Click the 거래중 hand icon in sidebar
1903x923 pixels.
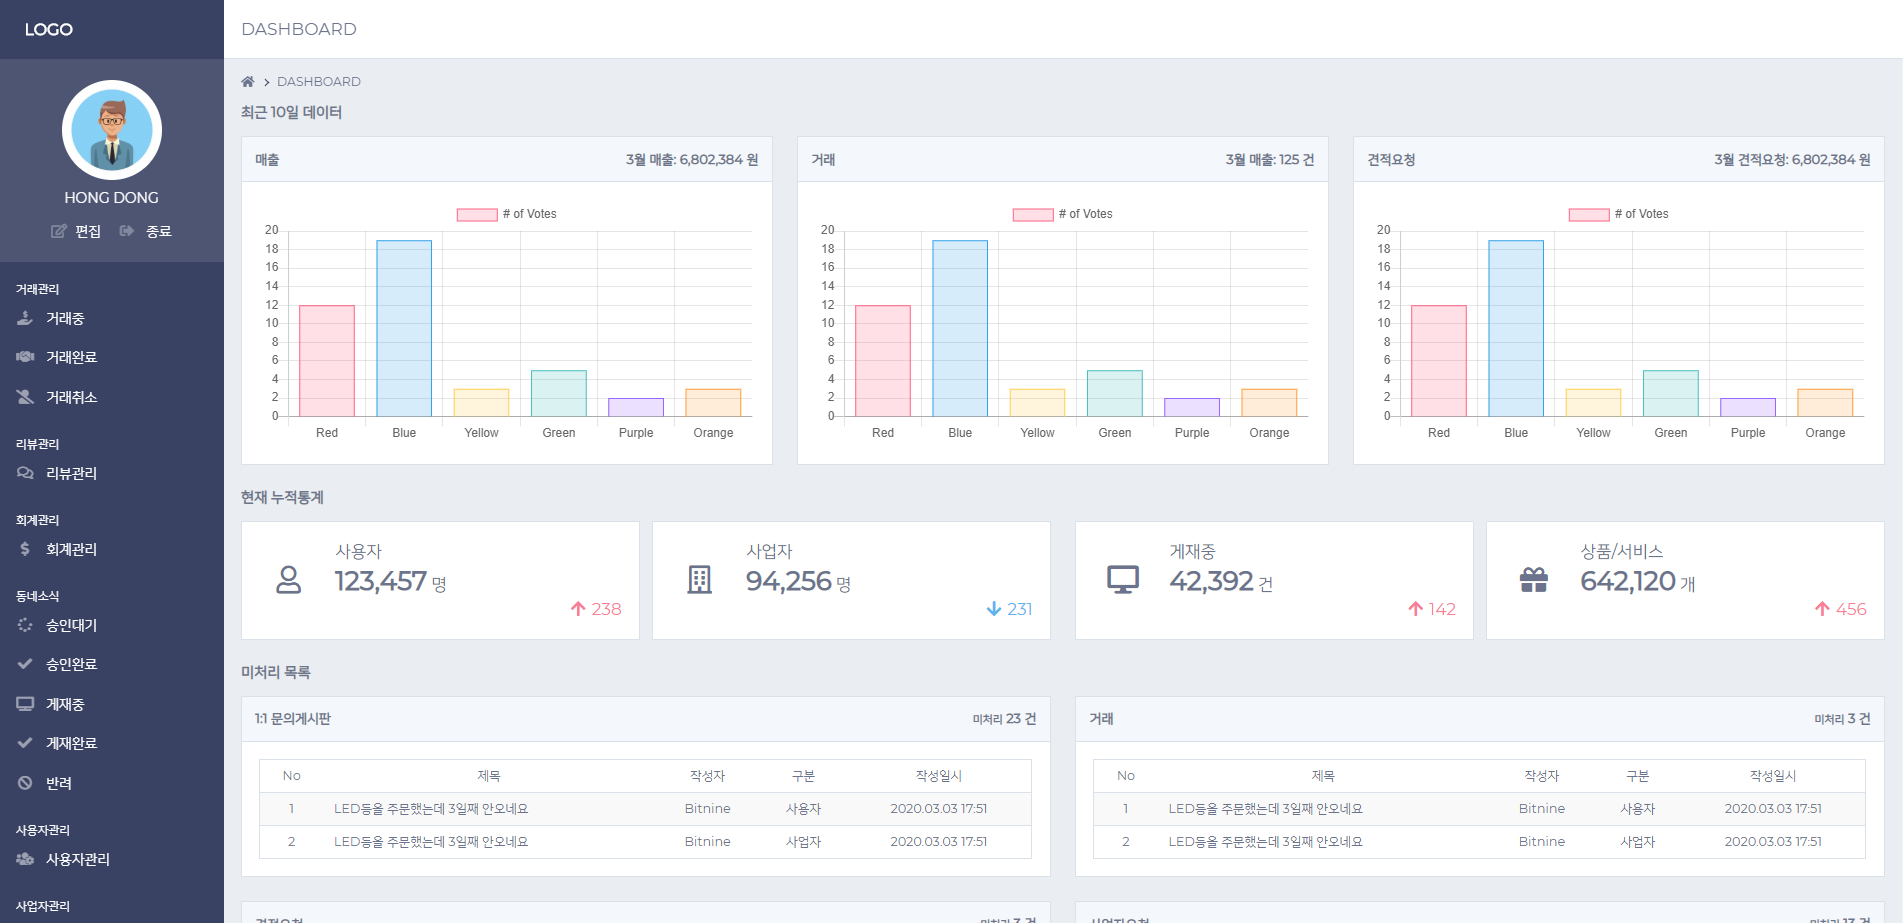coord(25,318)
